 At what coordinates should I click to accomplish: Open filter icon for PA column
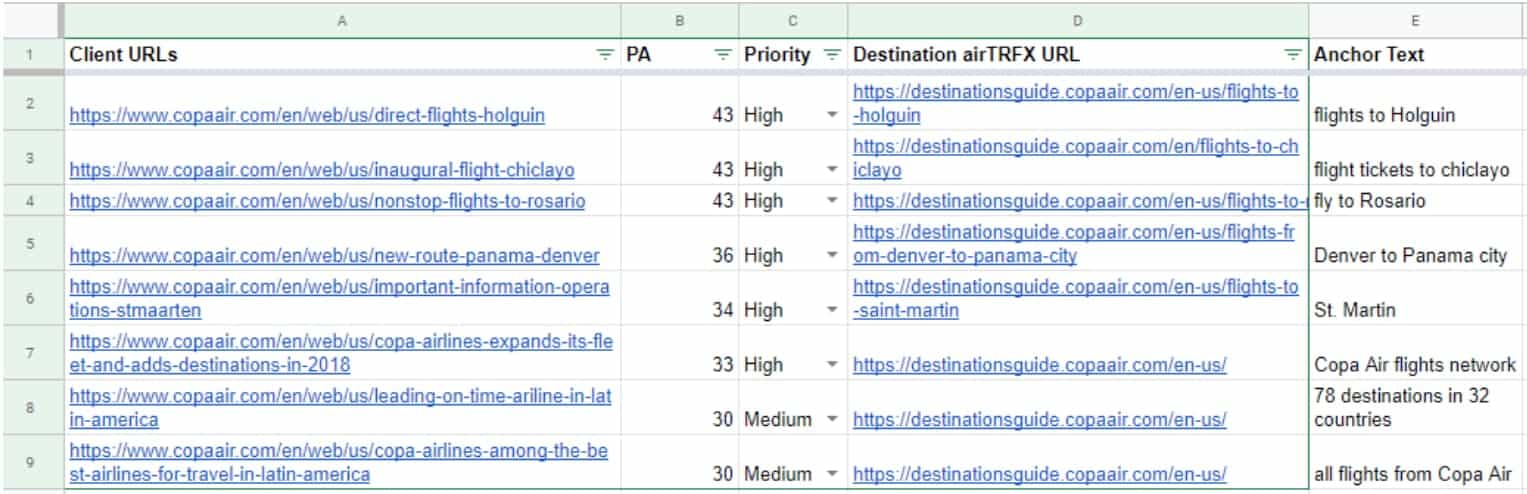click(723, 56)
